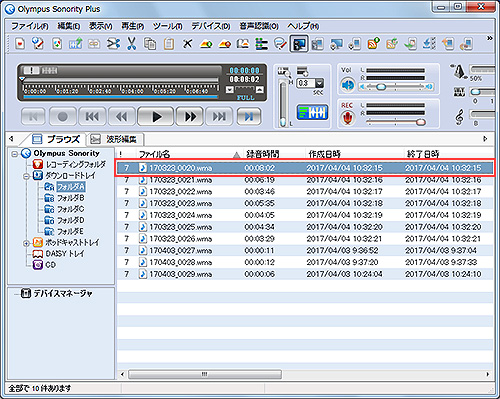Open the 編集 menu
Viewport: 500px width, 399px height.
click(x=69, y=26)
